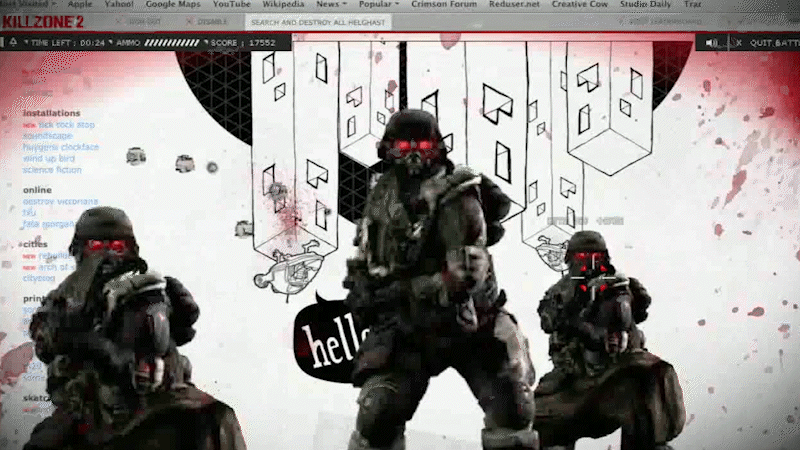800x450 pixels.
Task: Click the Killzone 2 logo
Action: (x=43, y=22)
